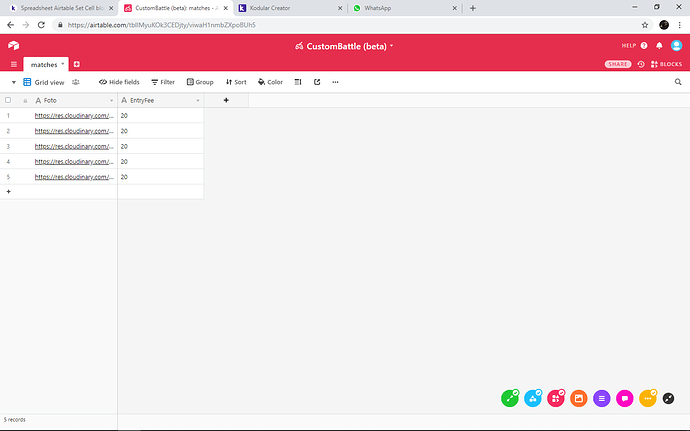Click the blue circular floating icon
690x431 pixels.
pos(533,398)
